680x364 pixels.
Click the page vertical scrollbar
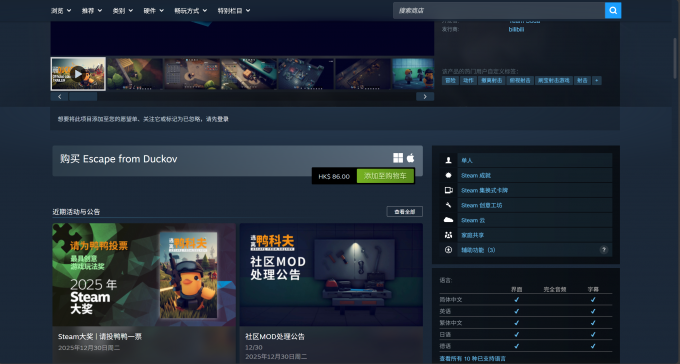point(674,59)
